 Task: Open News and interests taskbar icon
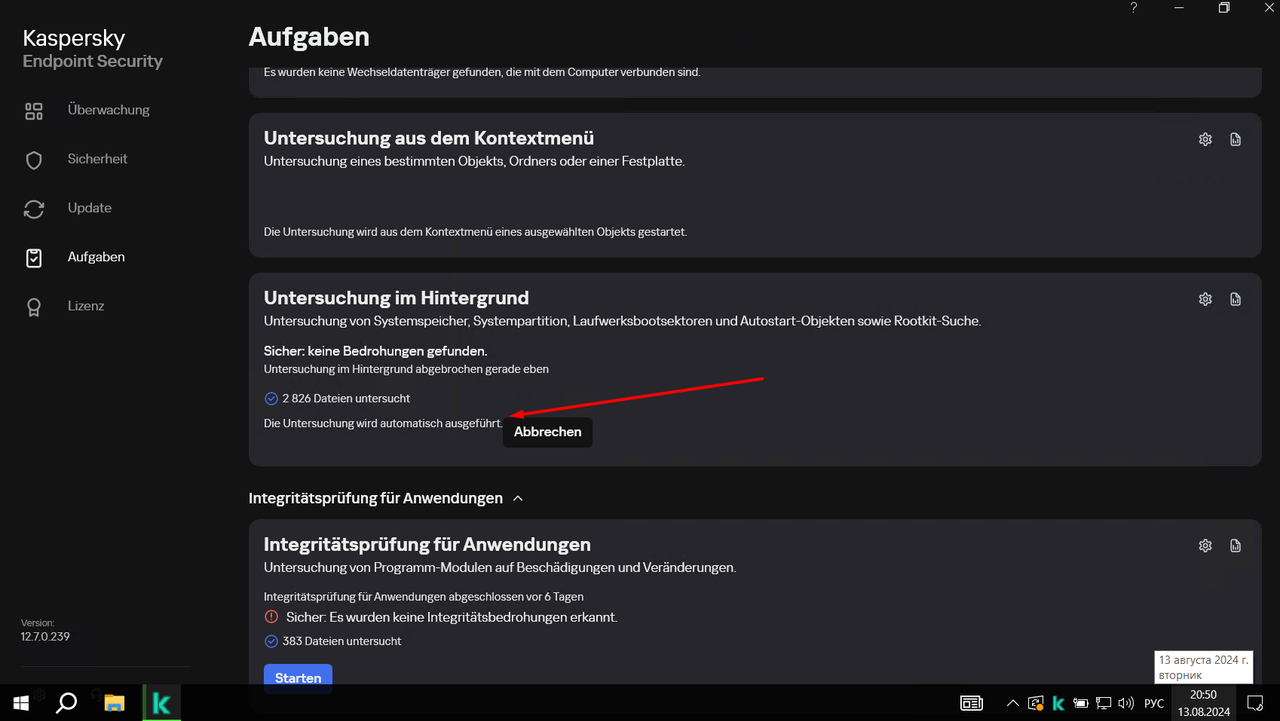tap(971, 703)
